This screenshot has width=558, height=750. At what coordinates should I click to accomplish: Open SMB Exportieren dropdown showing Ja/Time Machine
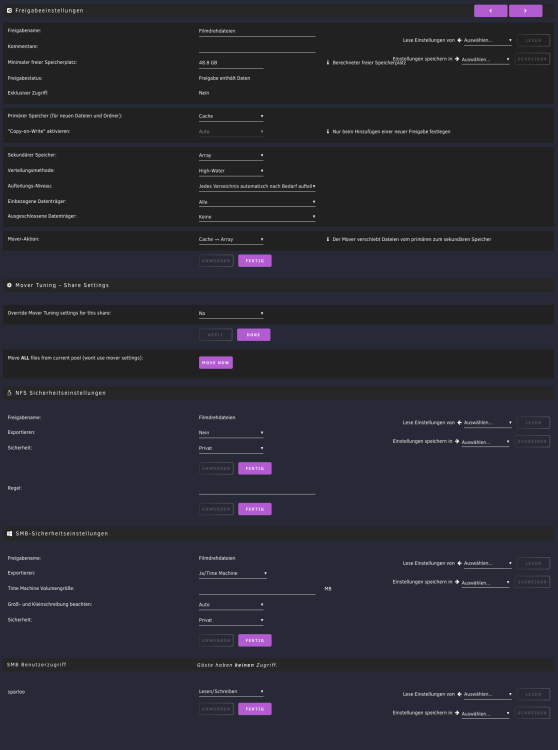point(233,574)
